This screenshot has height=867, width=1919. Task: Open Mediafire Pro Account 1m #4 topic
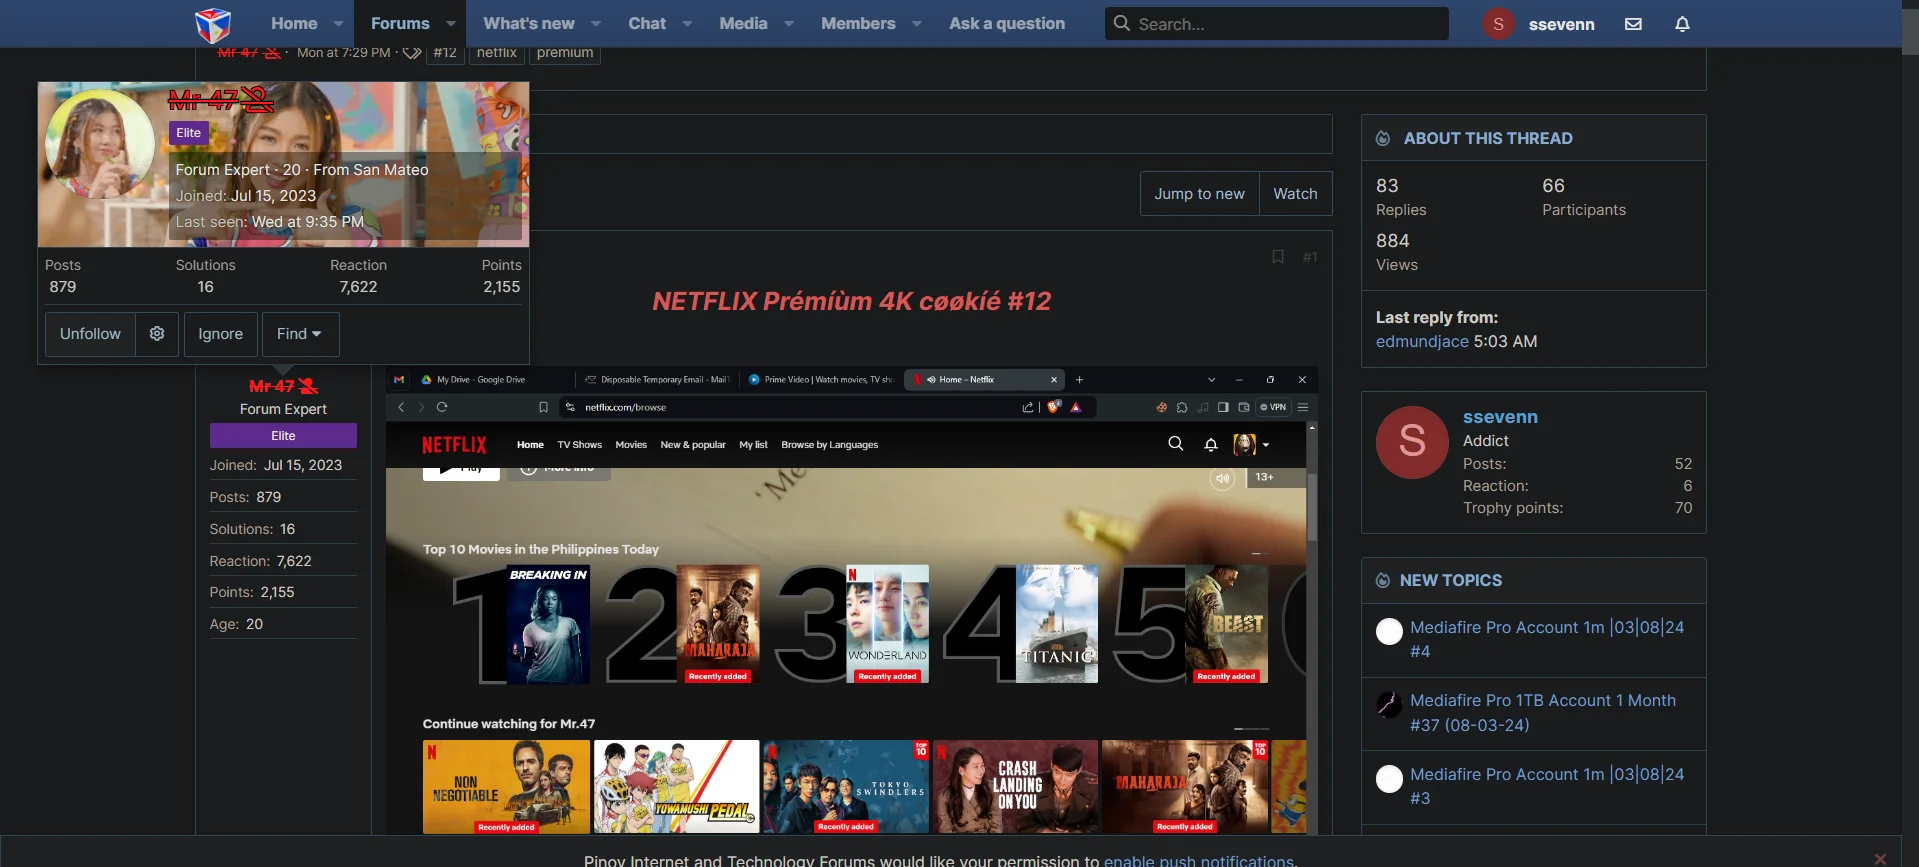pos(1547,639)
